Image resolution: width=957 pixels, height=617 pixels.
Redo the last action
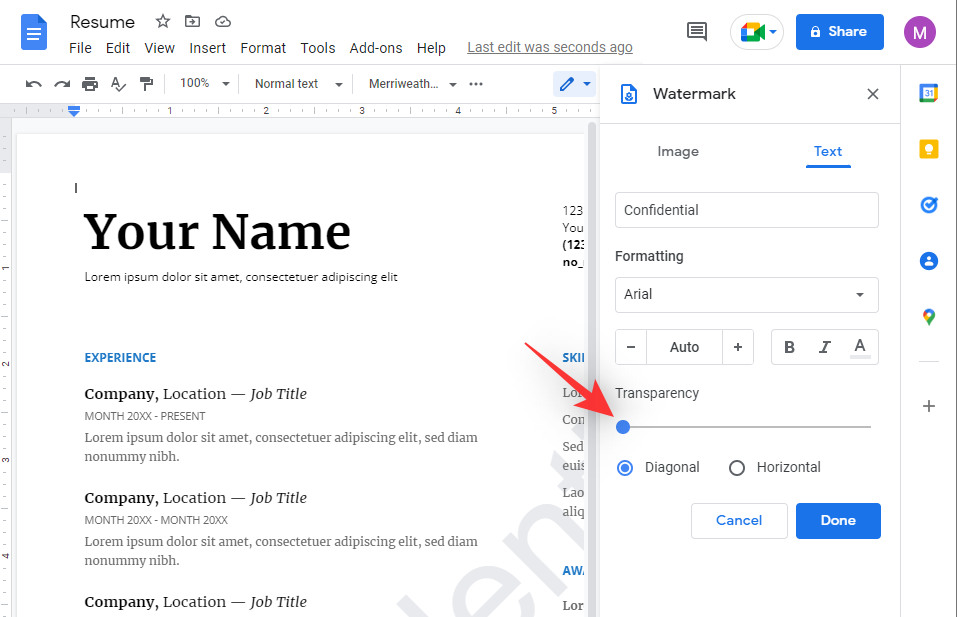pos(62,84)
